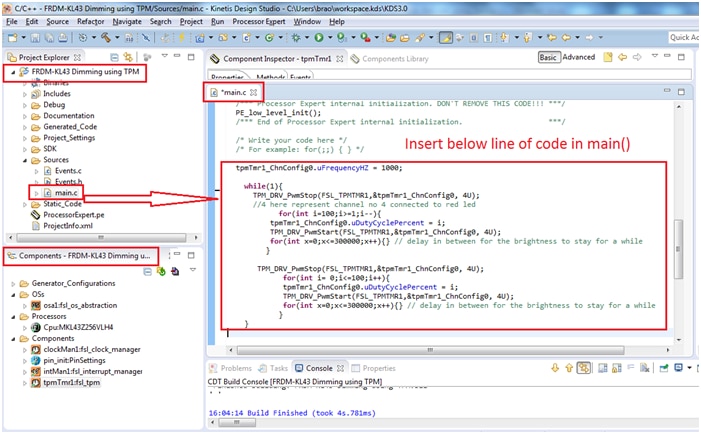This screenshot has width=701, height=434.
Task: Click the Quick Access search field
Action: (683, 38)
